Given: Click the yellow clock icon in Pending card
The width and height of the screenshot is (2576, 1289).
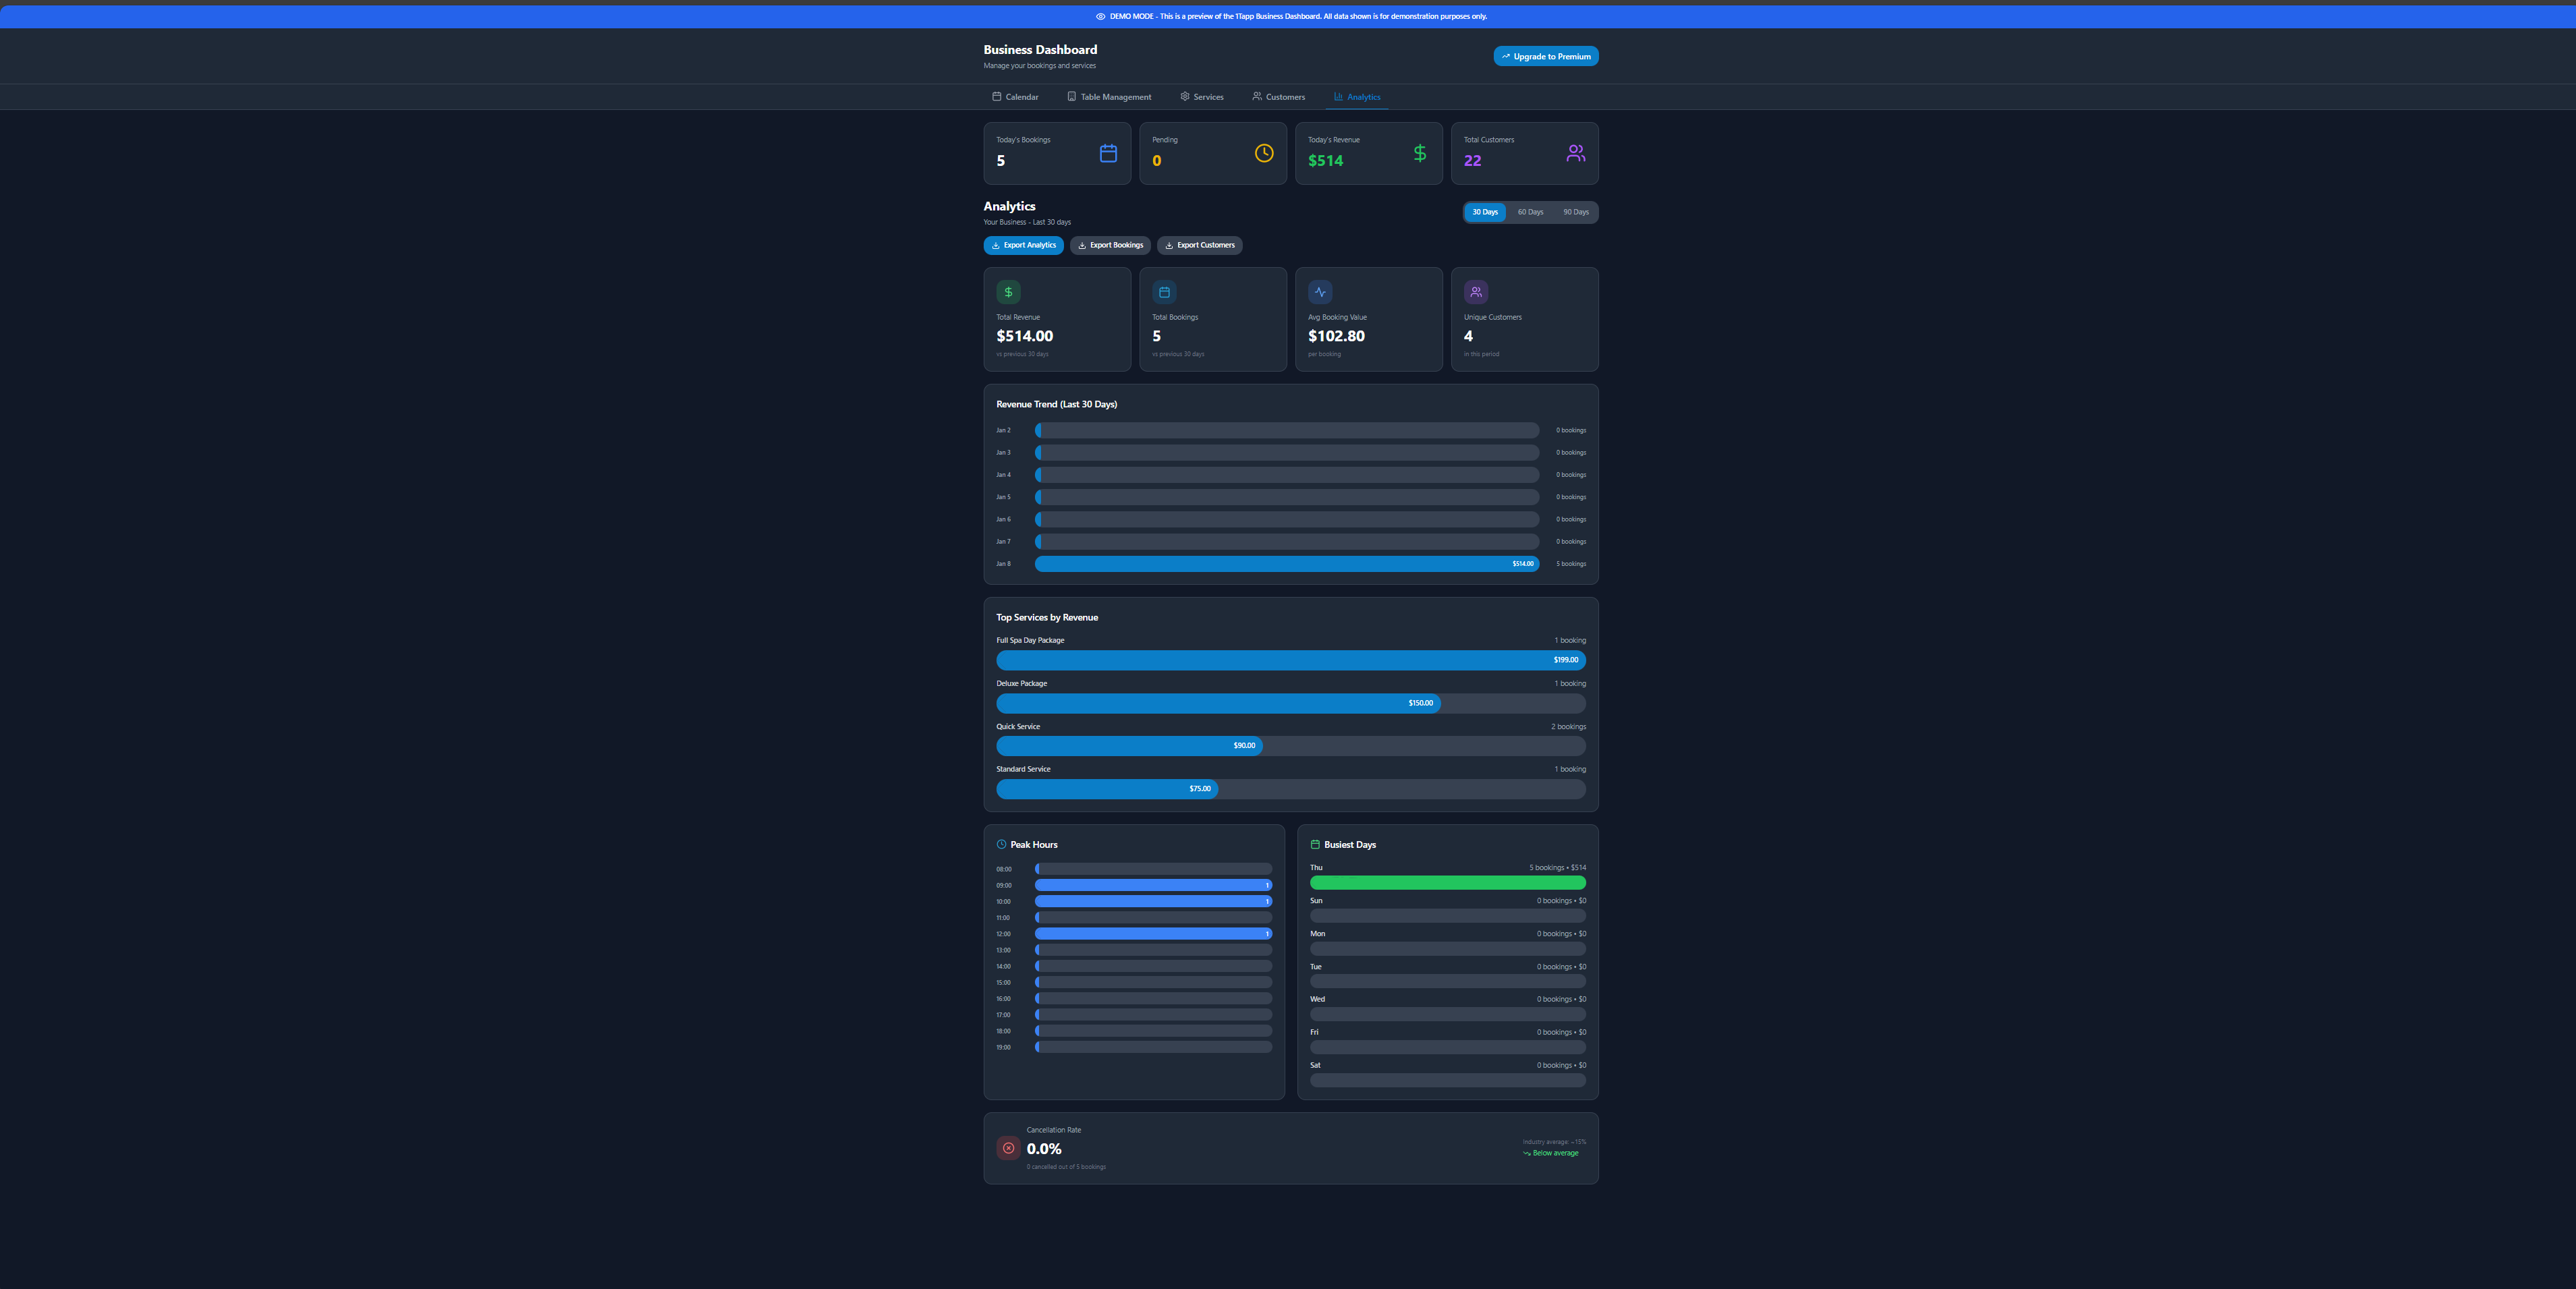Looking at the screenshot, I should click(1264, 153).
